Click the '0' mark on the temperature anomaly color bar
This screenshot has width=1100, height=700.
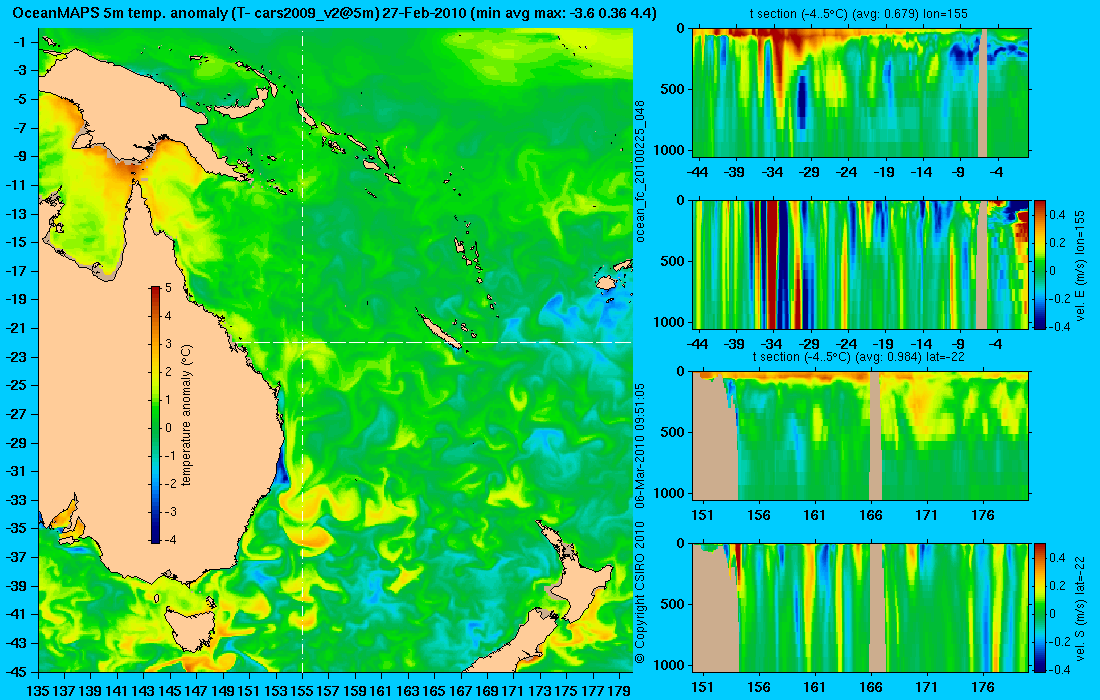point(168,427)
